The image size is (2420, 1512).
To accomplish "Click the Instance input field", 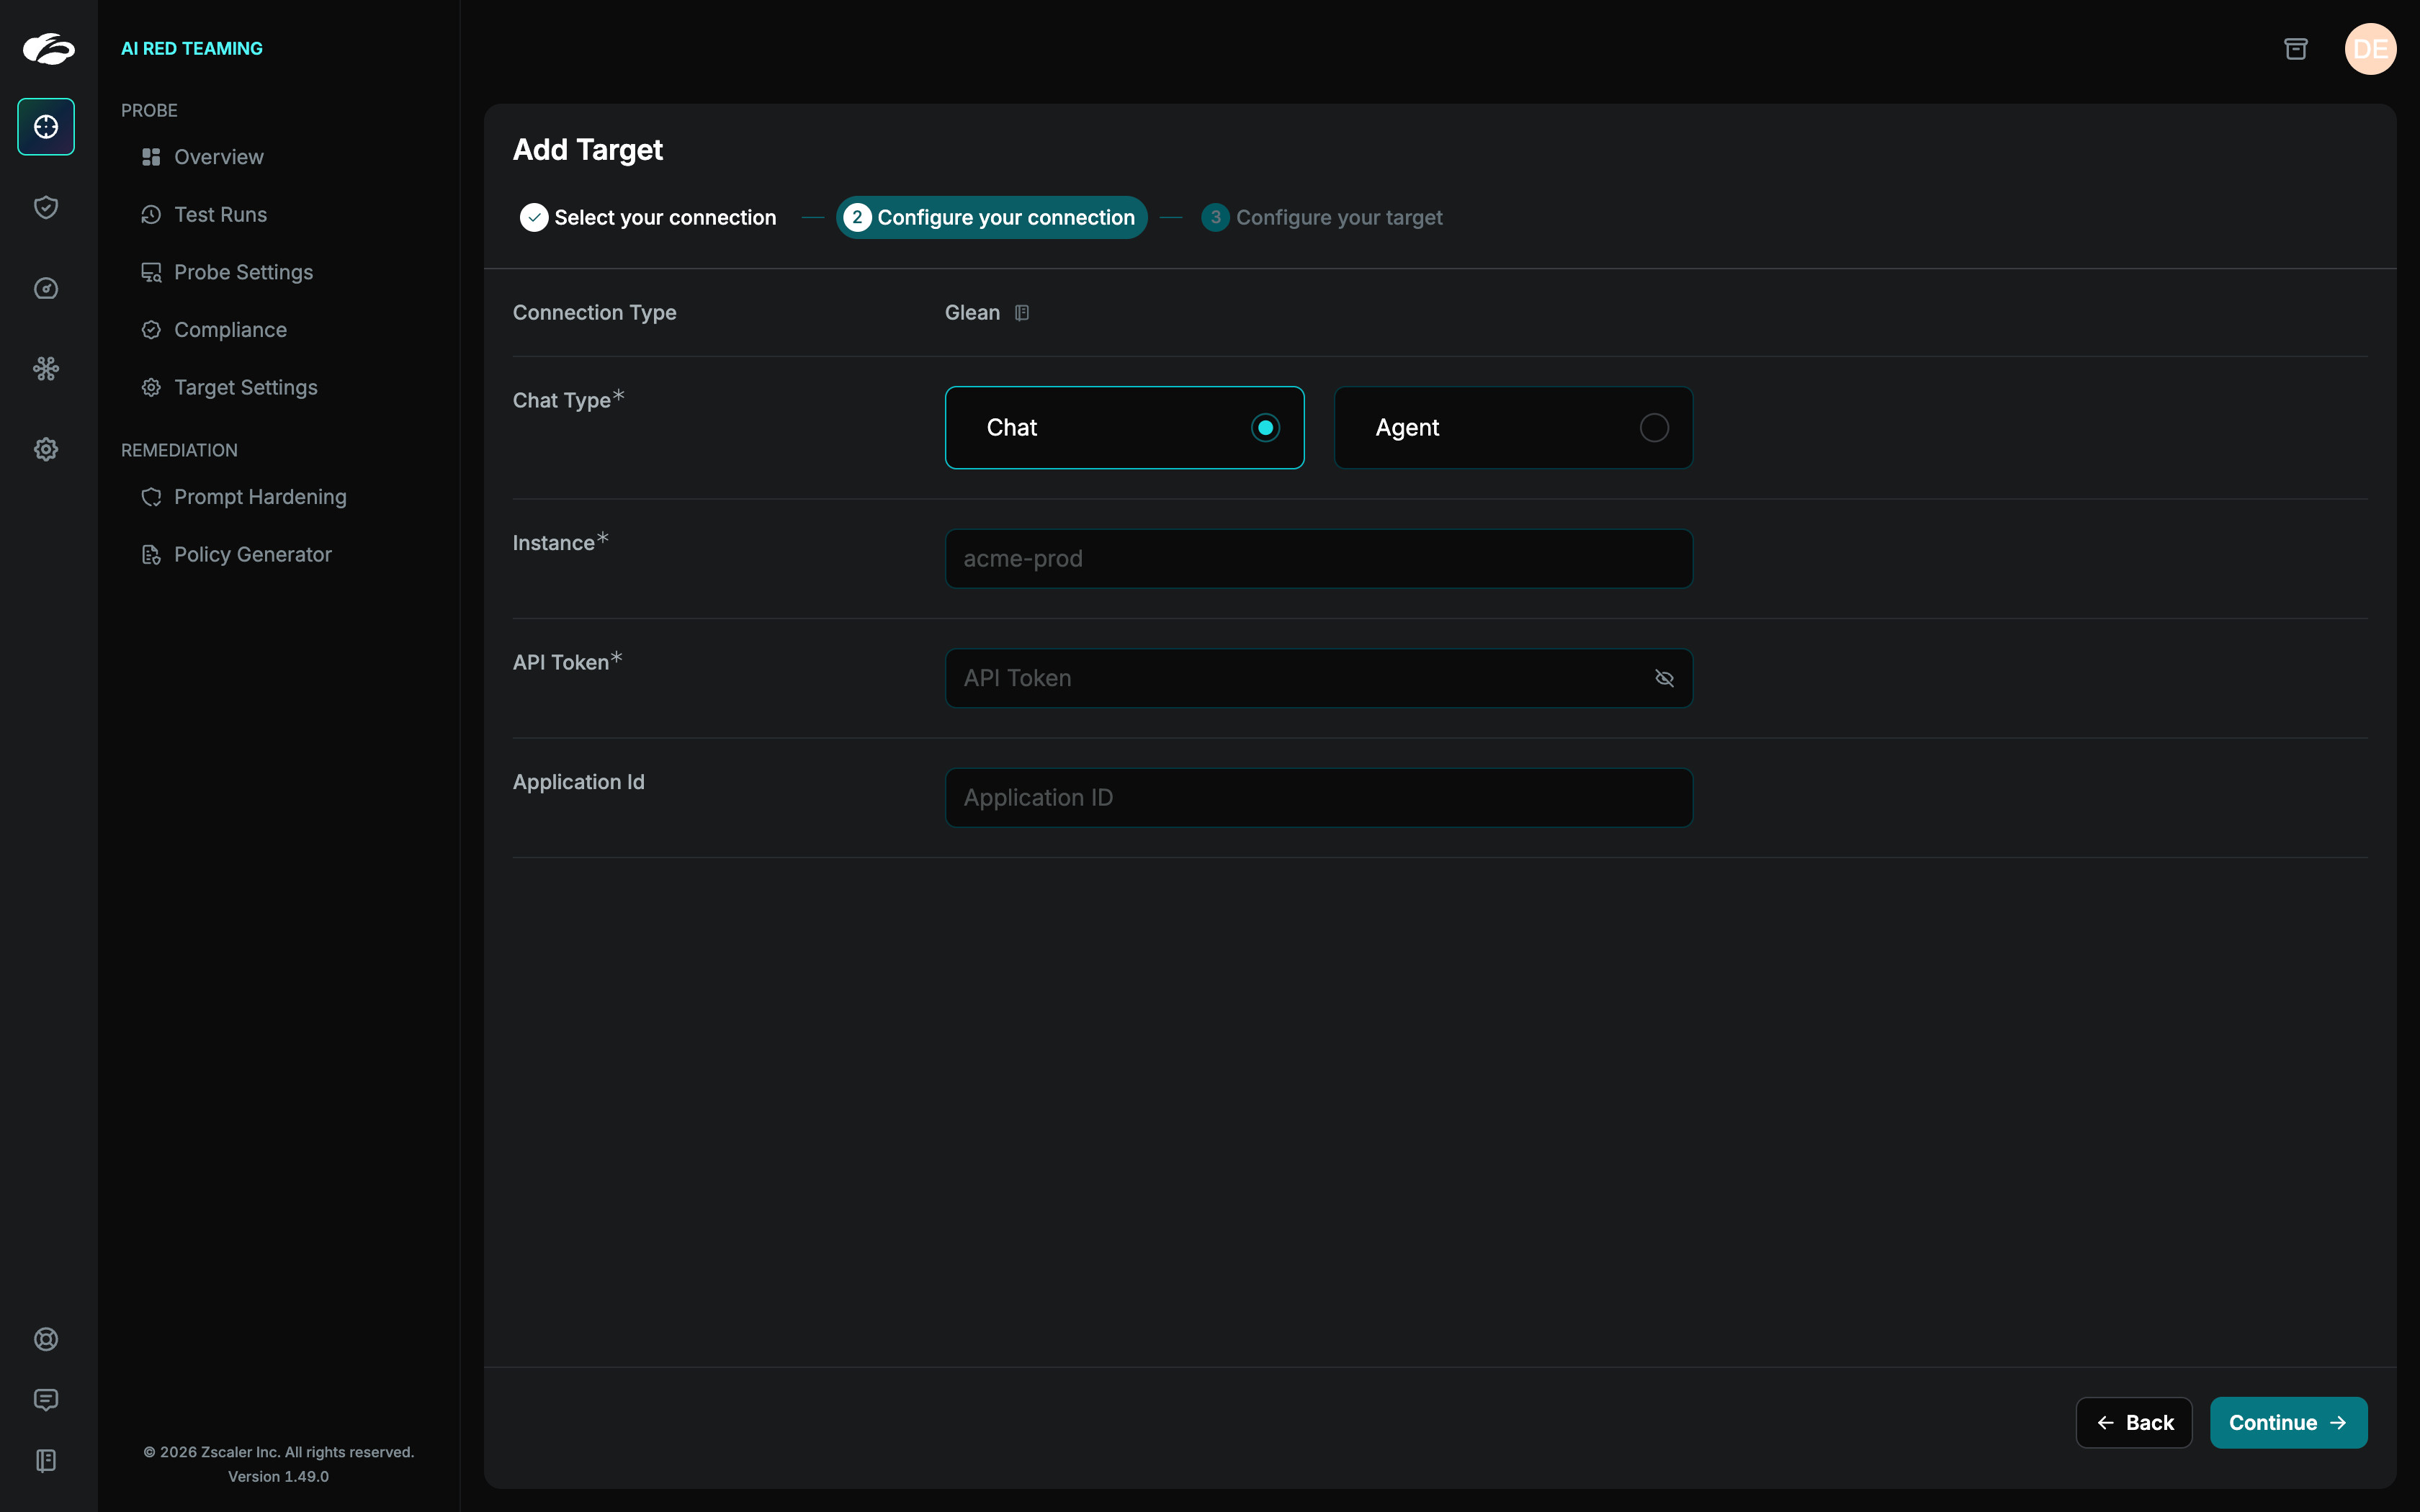I will point(1318,559).
